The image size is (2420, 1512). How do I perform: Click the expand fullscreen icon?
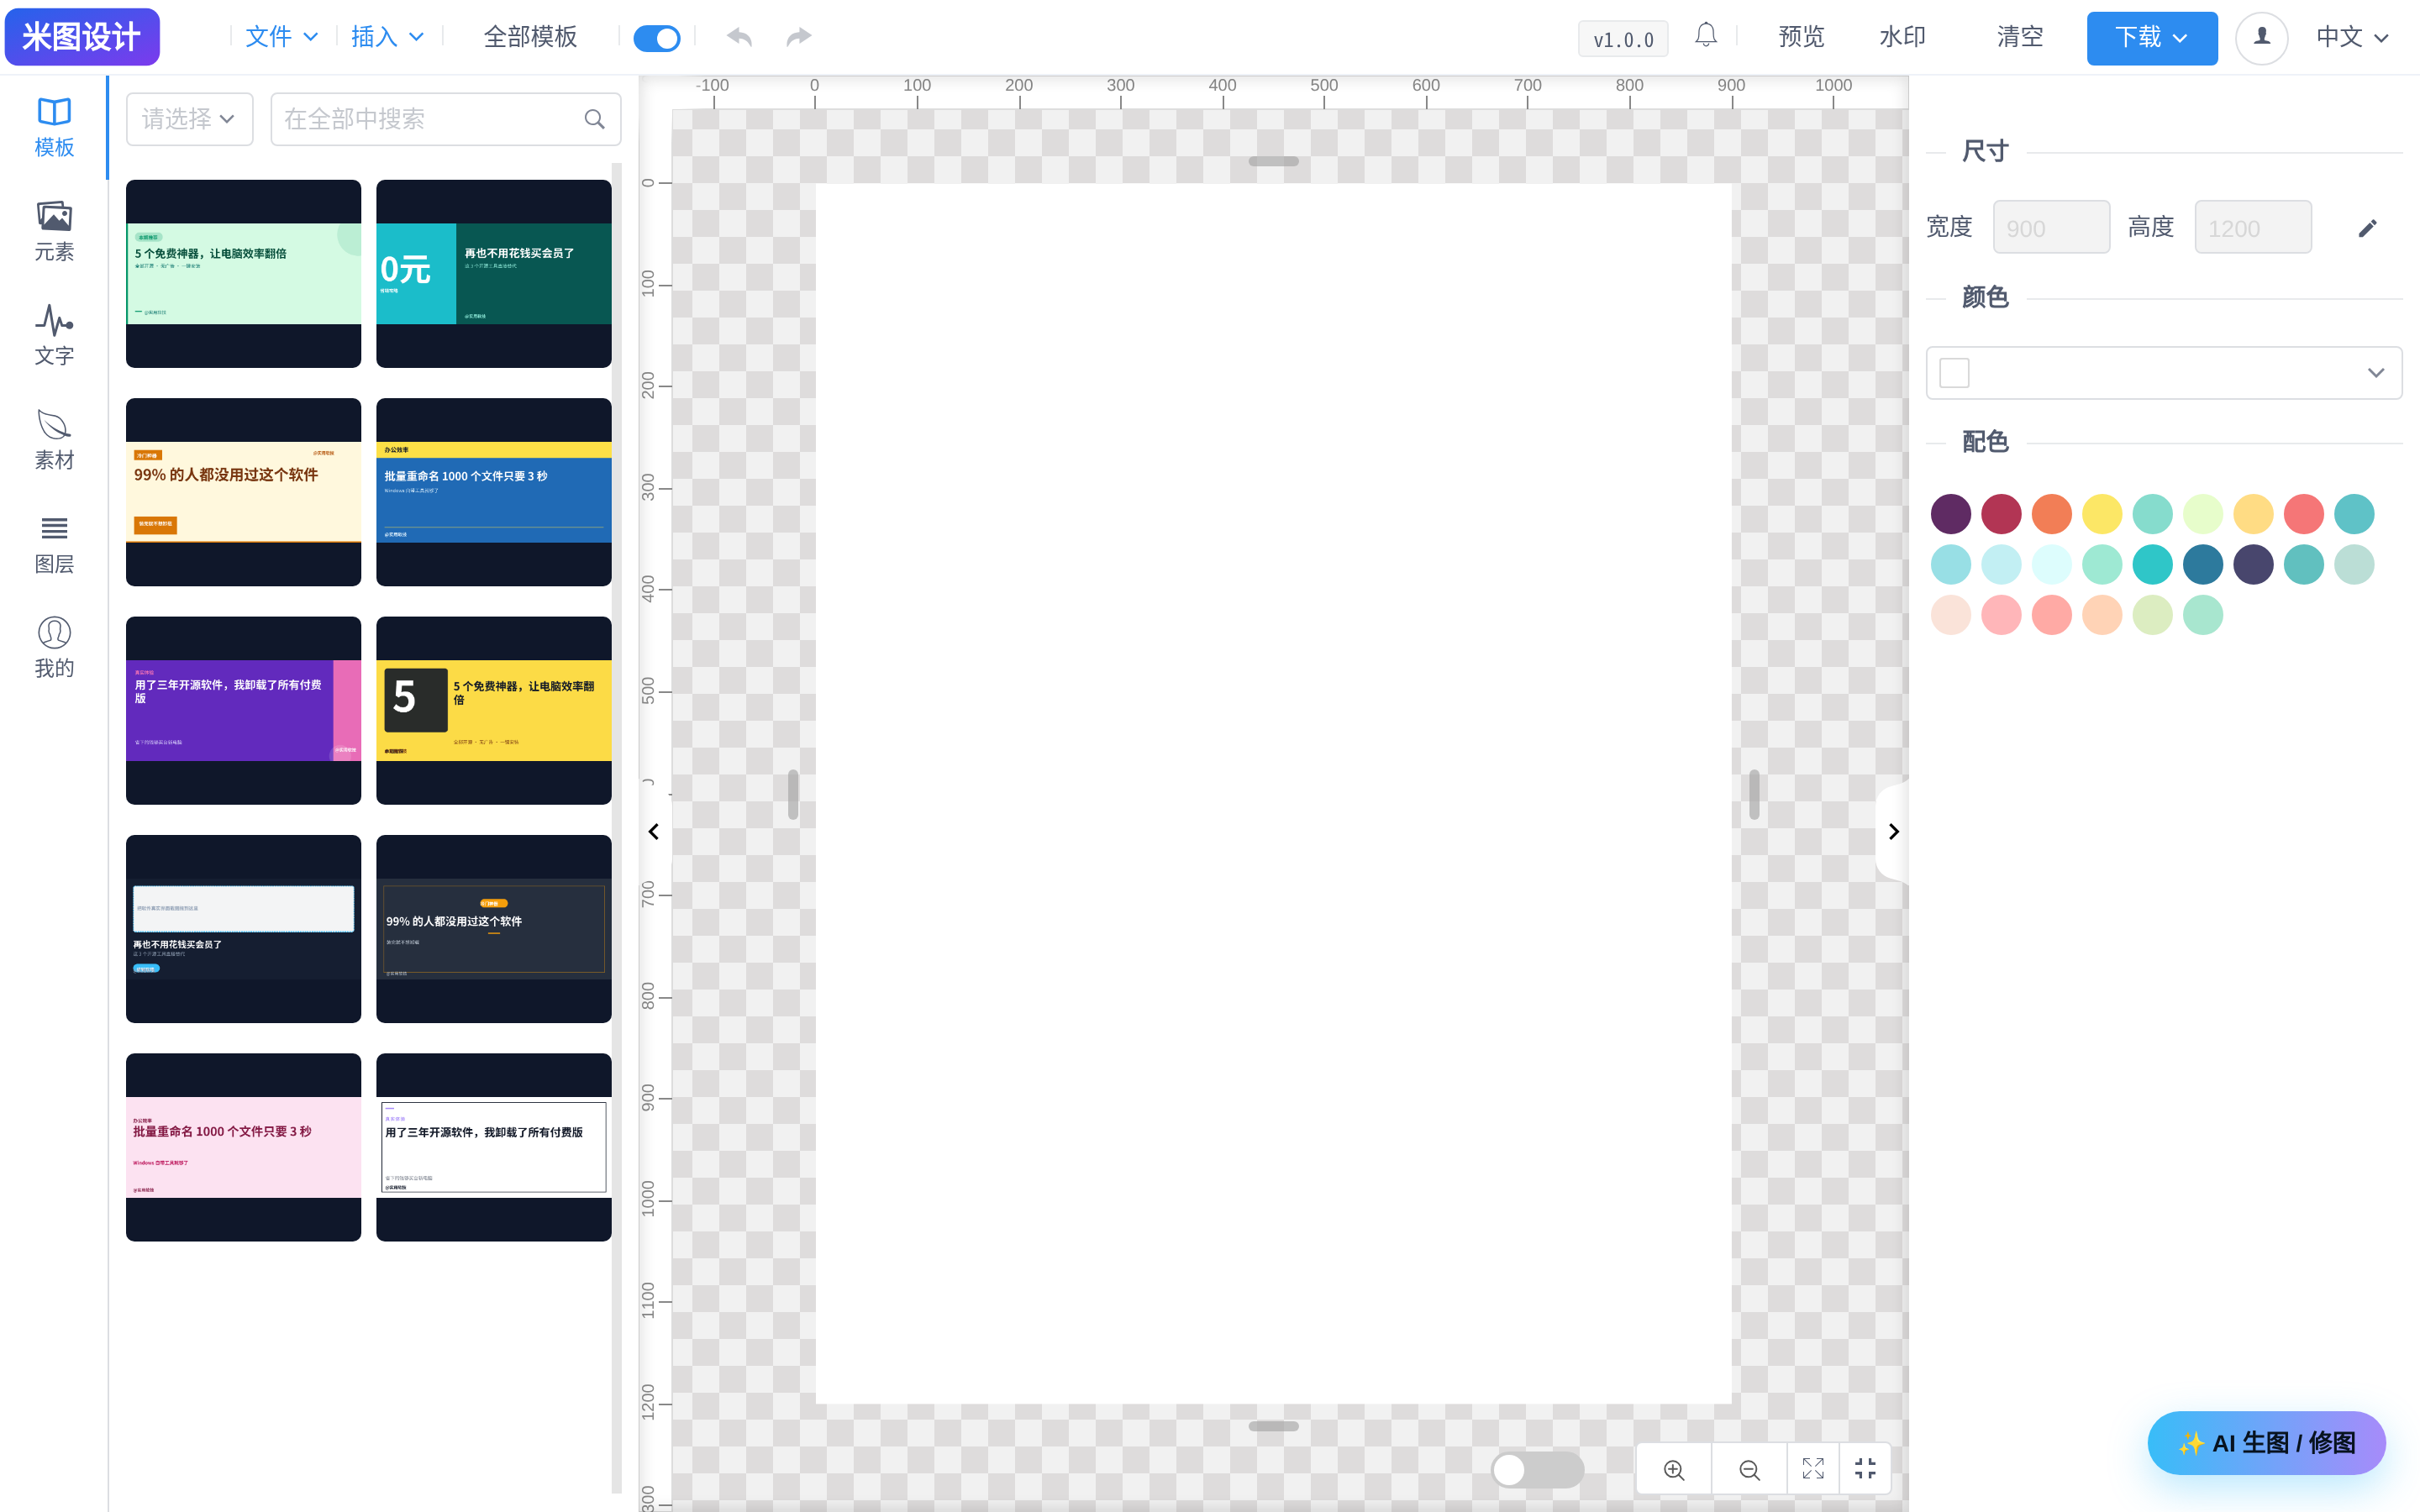point(1813,1468)
